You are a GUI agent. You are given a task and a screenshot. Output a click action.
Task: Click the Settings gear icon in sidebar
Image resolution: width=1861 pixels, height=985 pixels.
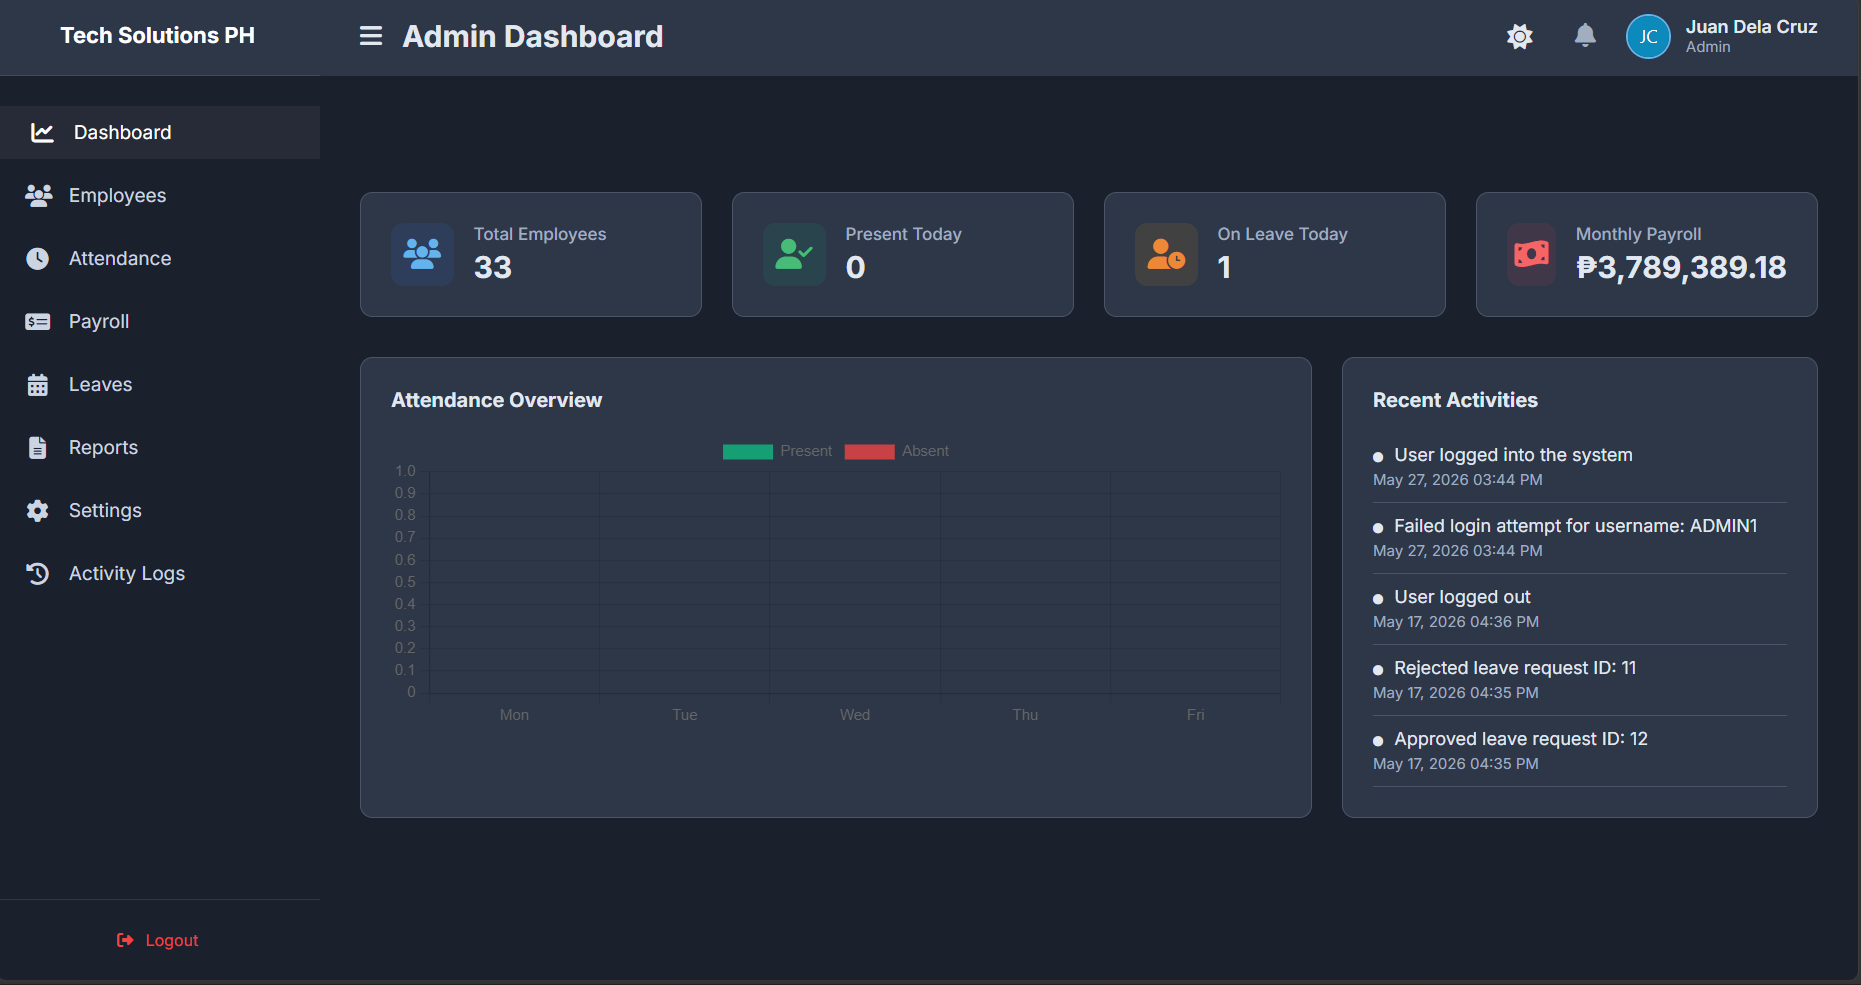coord(38,511)
